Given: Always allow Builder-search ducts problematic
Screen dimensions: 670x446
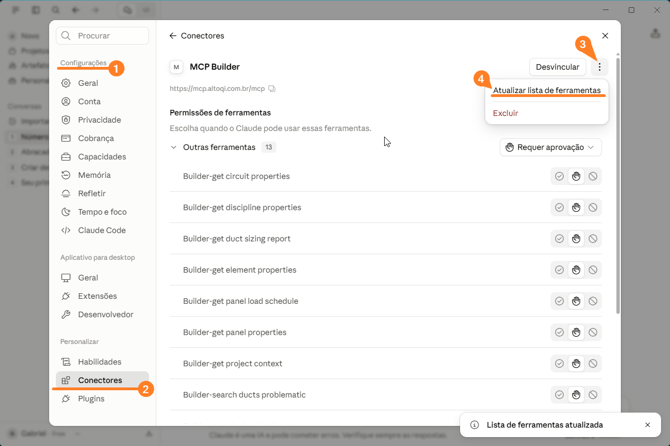Looking at the screenshot, I should (559, 394).
